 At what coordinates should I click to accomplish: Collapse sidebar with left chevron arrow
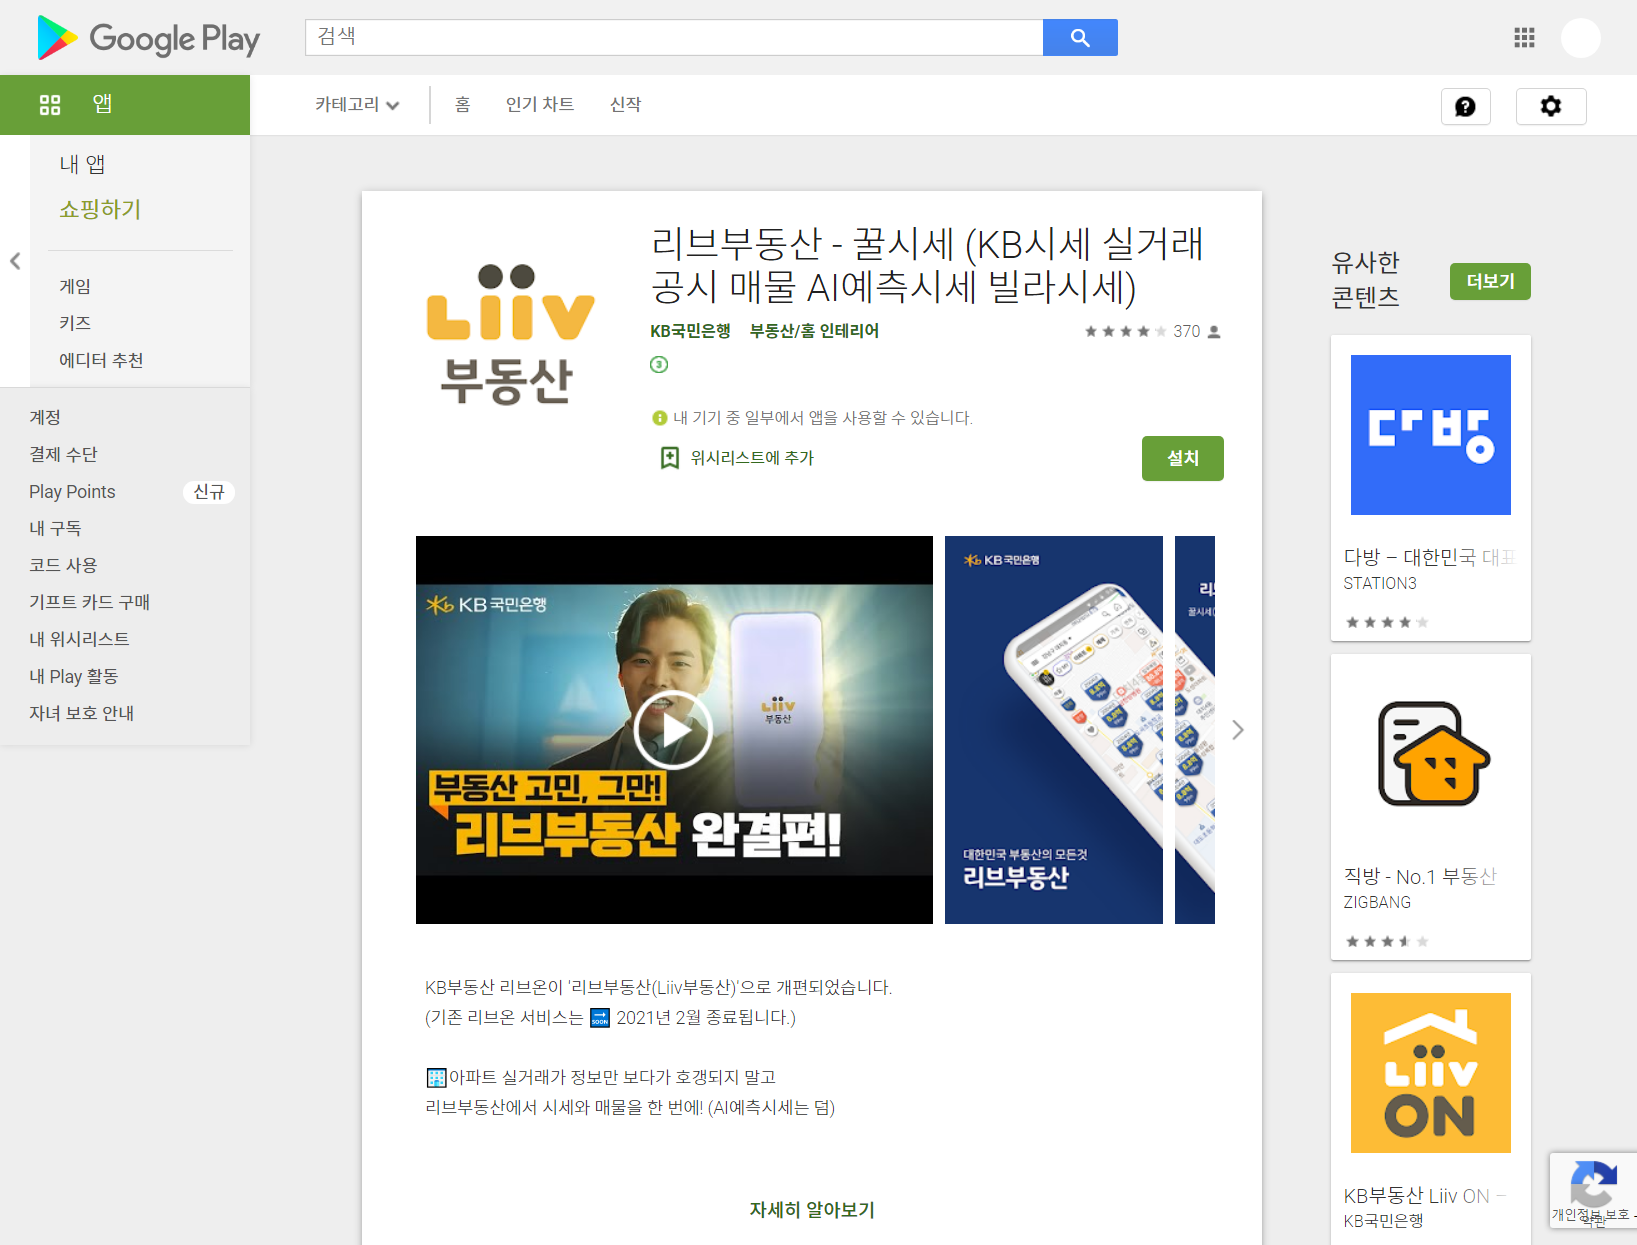pos(15,261)
